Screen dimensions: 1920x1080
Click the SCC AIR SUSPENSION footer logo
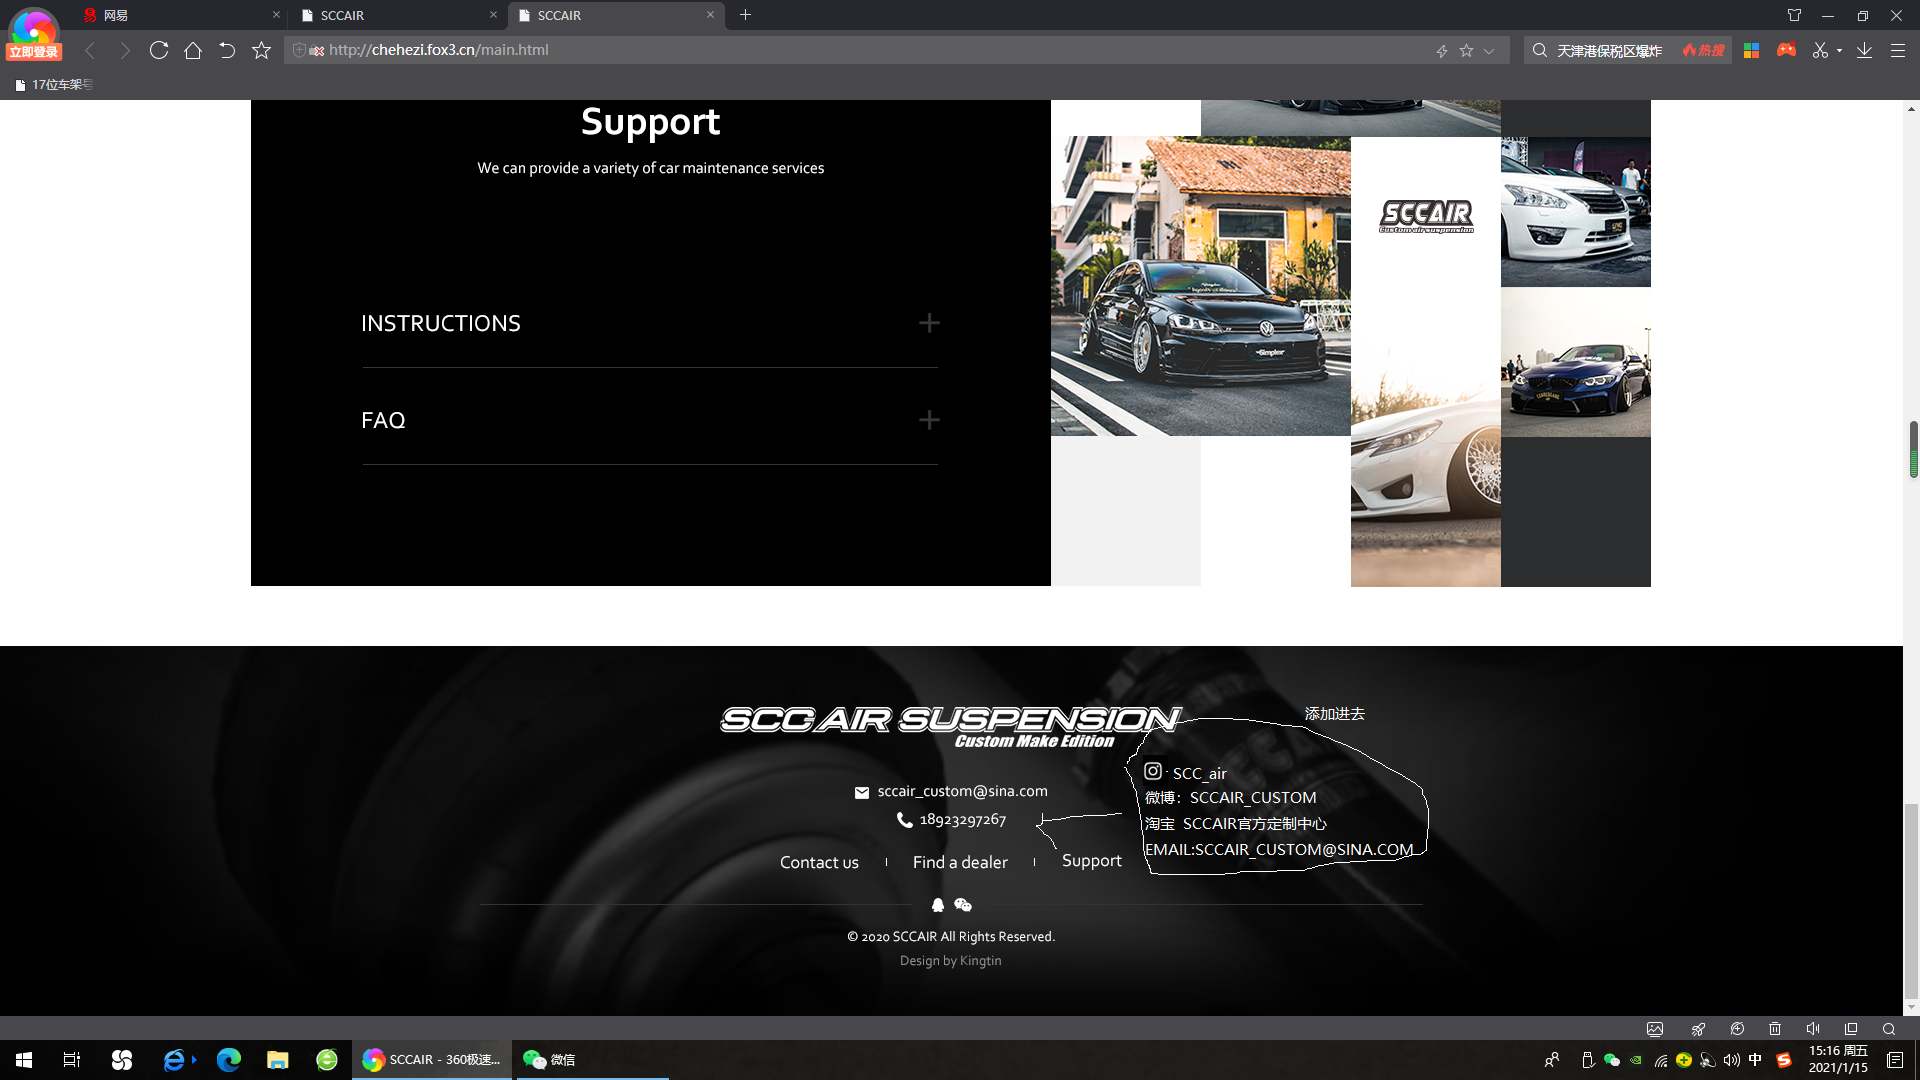click(950, 727)
